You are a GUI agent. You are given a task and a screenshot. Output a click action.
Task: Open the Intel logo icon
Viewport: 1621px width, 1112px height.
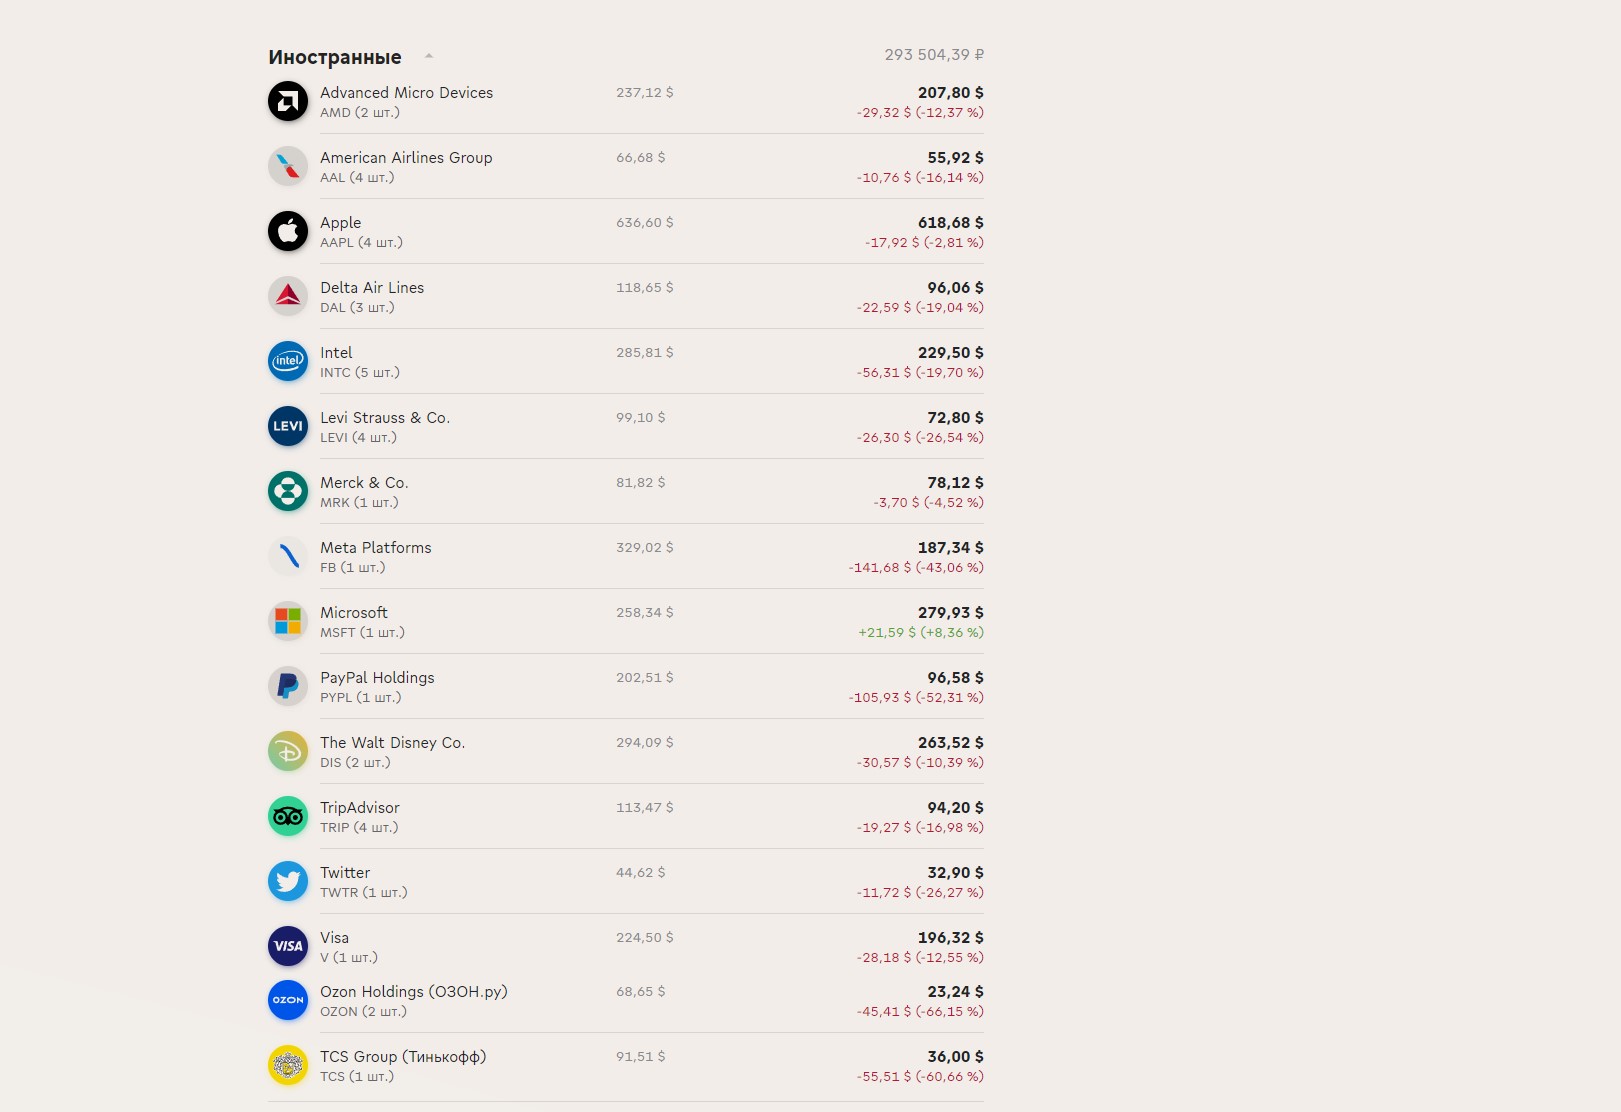[x=288, y=361]
